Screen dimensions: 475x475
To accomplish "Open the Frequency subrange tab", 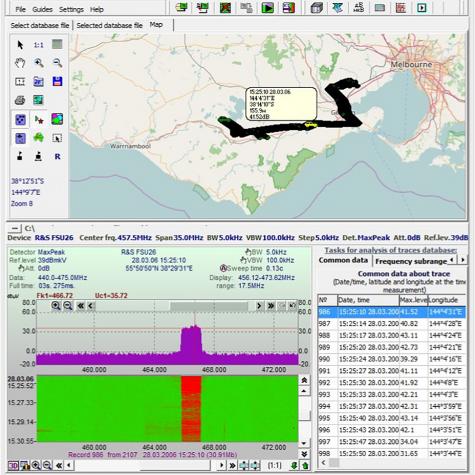I will pyautogui.click(x=411, y=261).
